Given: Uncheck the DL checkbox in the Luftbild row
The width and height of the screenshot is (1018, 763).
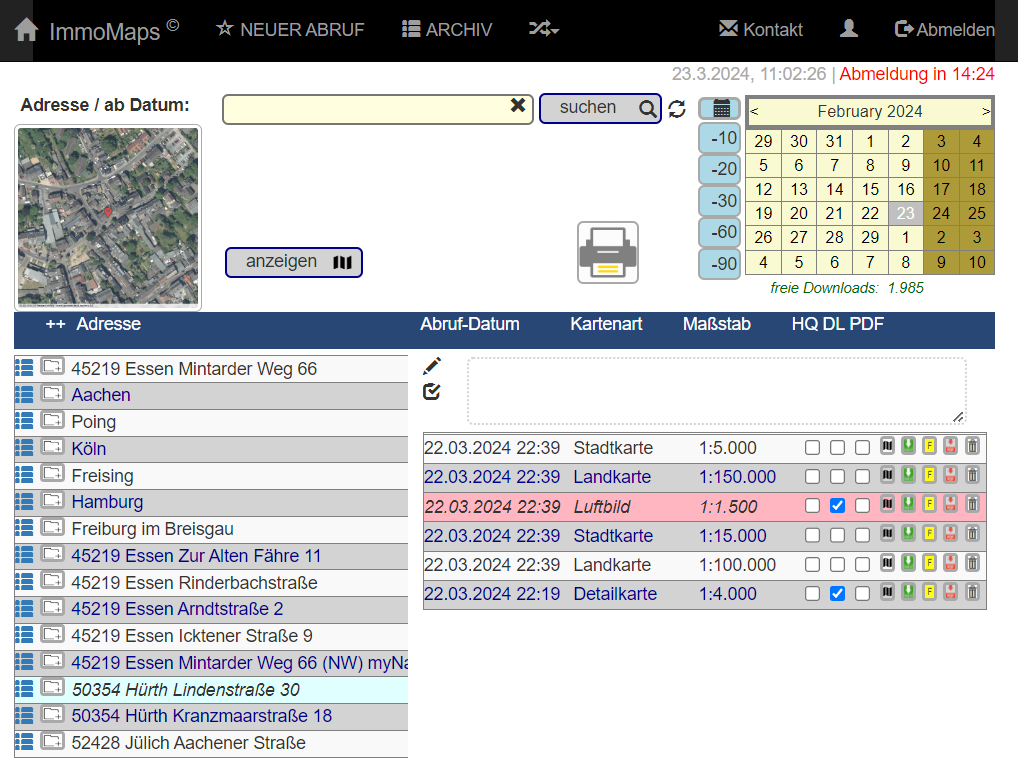Looking at the screenshot, I should click(x=838, y=506).
